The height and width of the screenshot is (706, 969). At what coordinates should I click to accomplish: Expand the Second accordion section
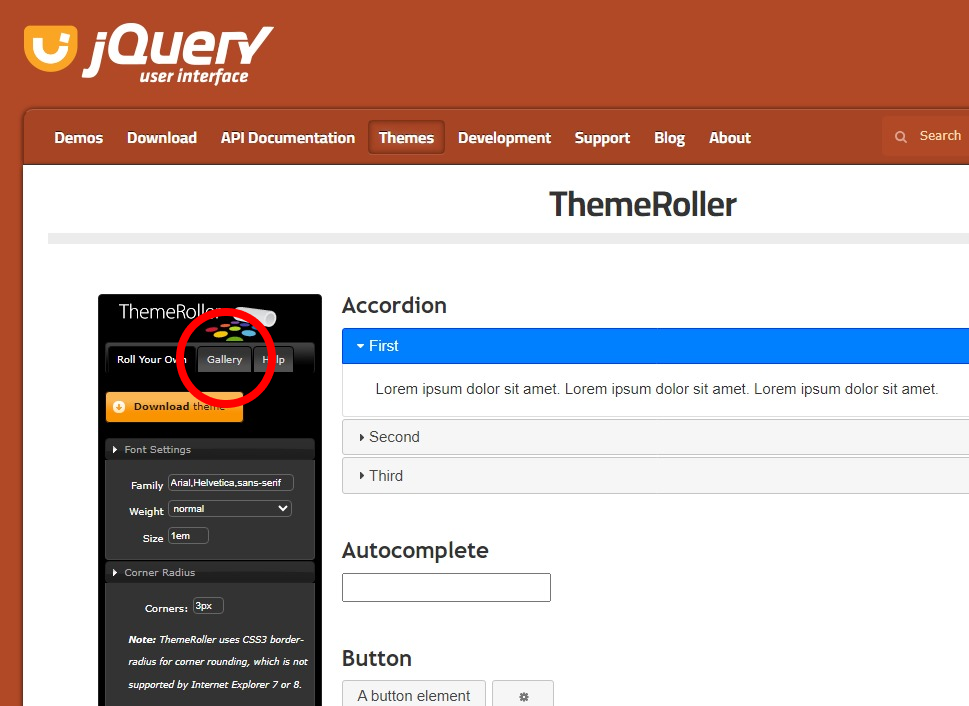pyautogui.click(x=655, y=437)
